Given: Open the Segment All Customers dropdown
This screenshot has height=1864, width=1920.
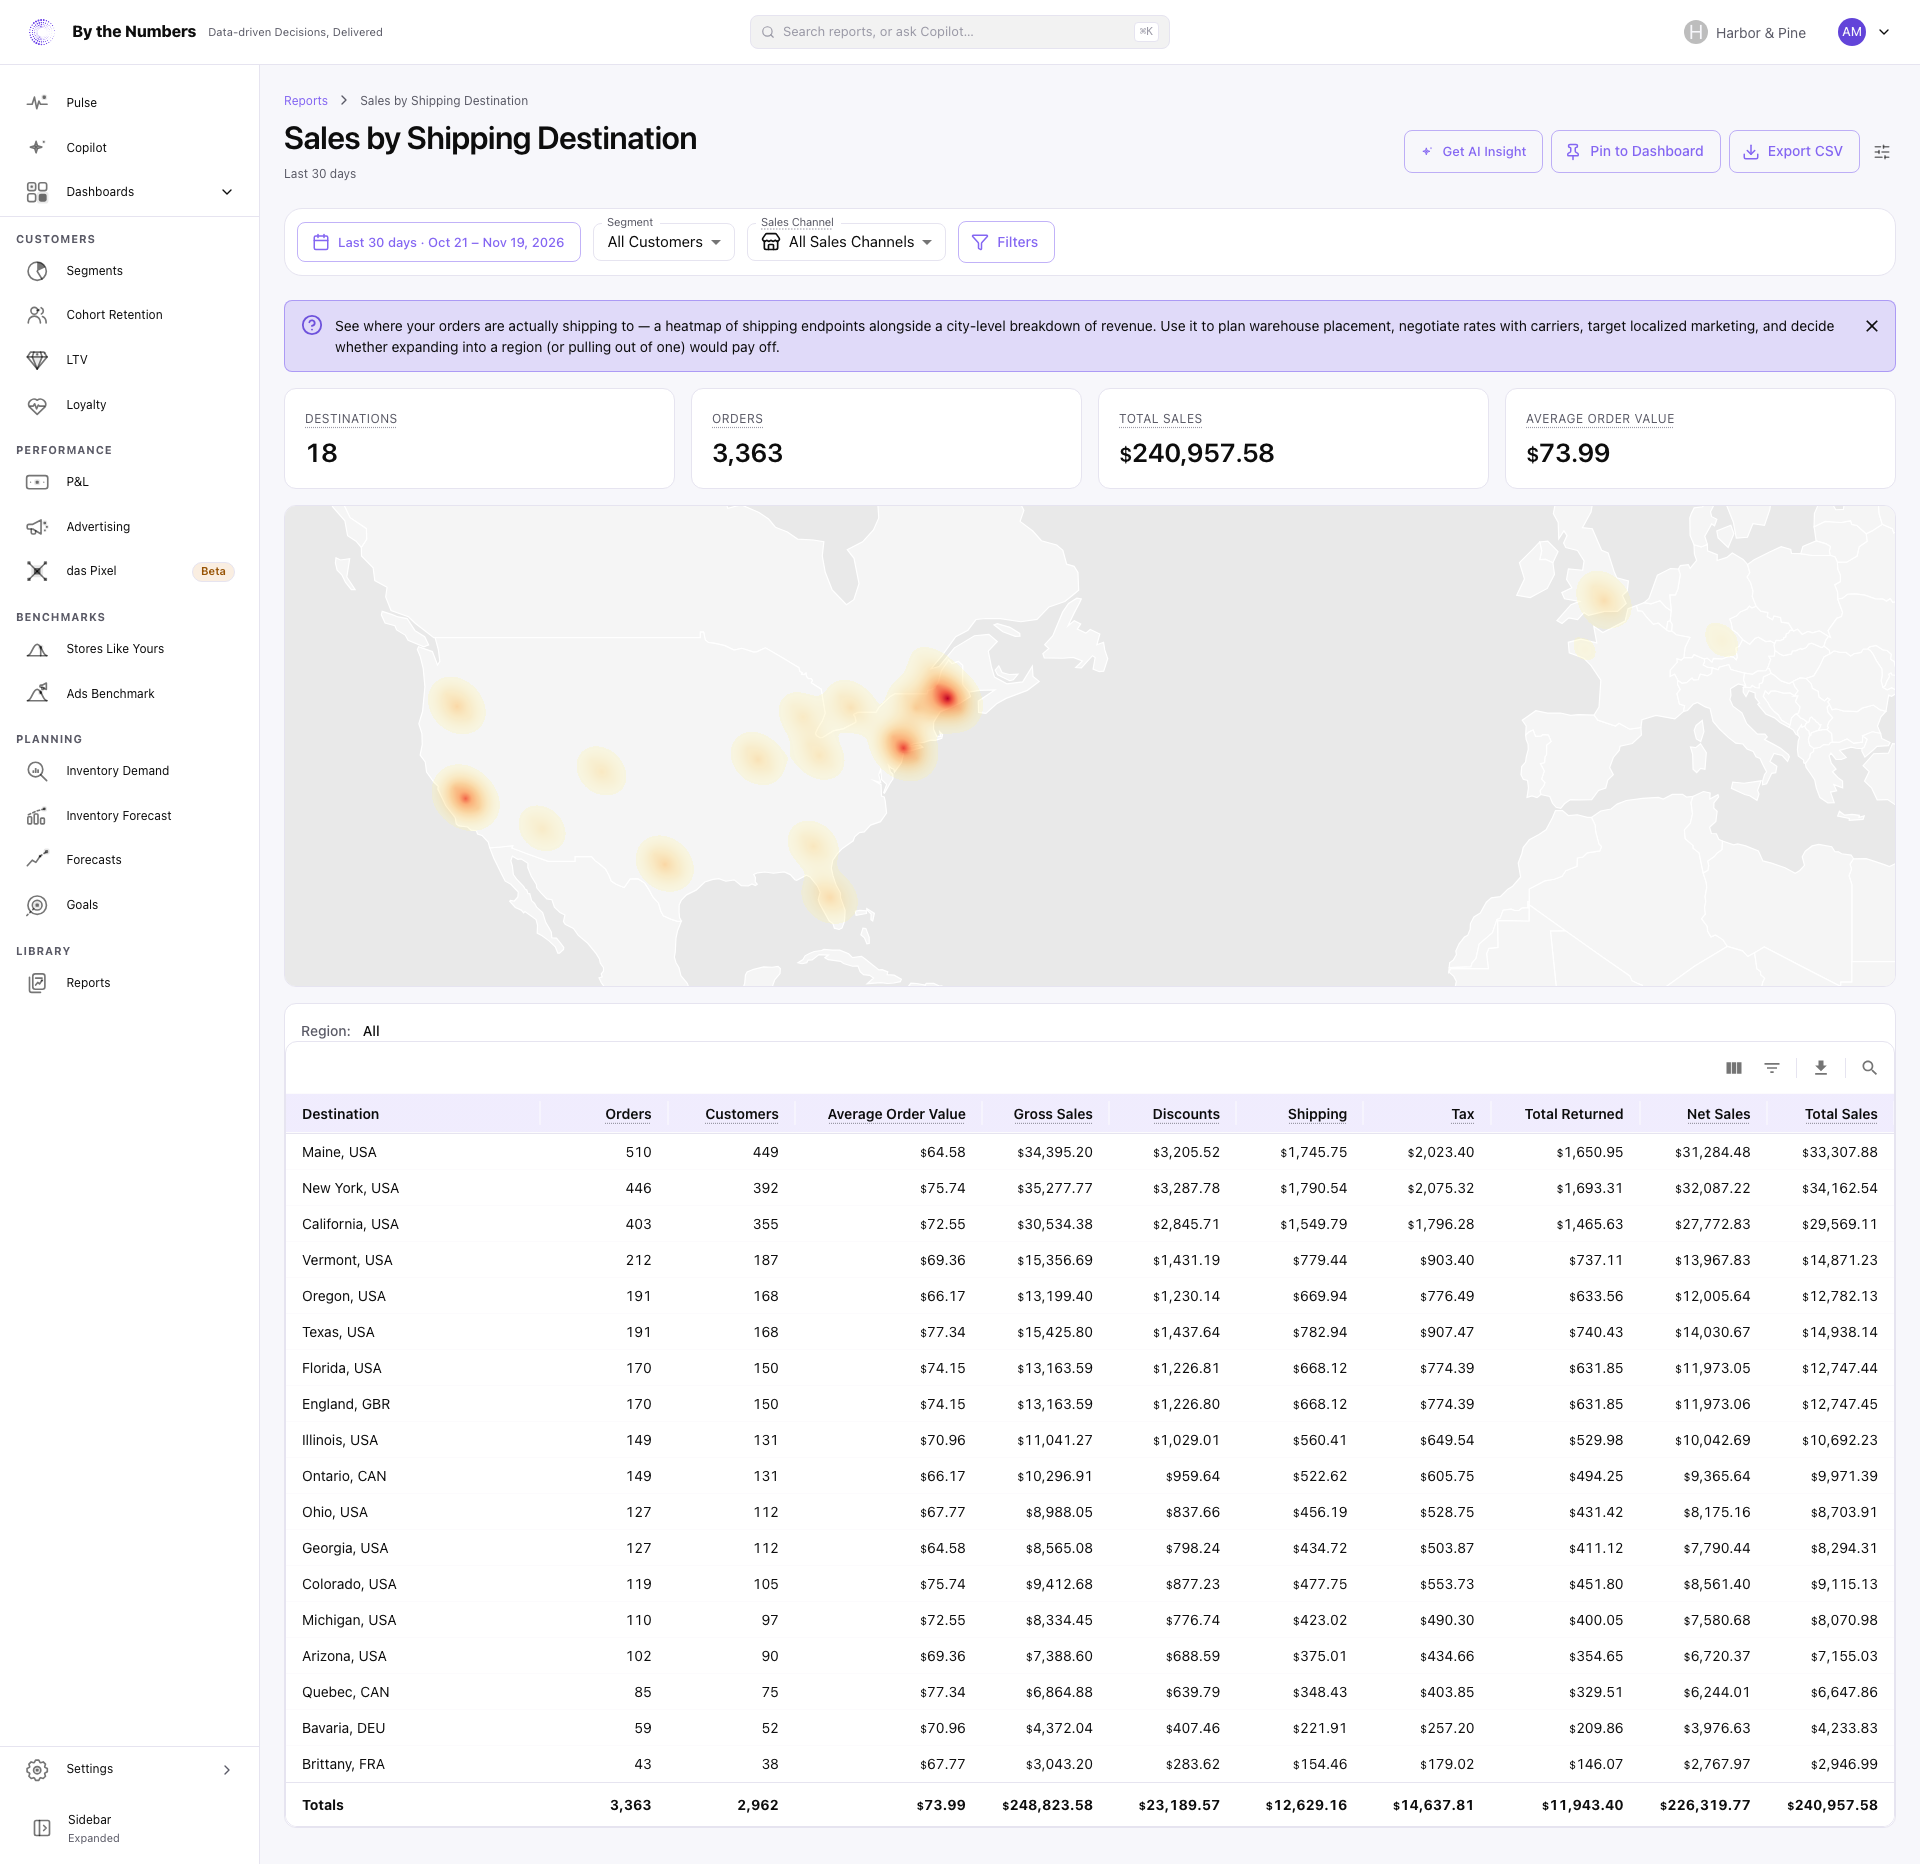Looking at the screenshot, I should (664, 242).
